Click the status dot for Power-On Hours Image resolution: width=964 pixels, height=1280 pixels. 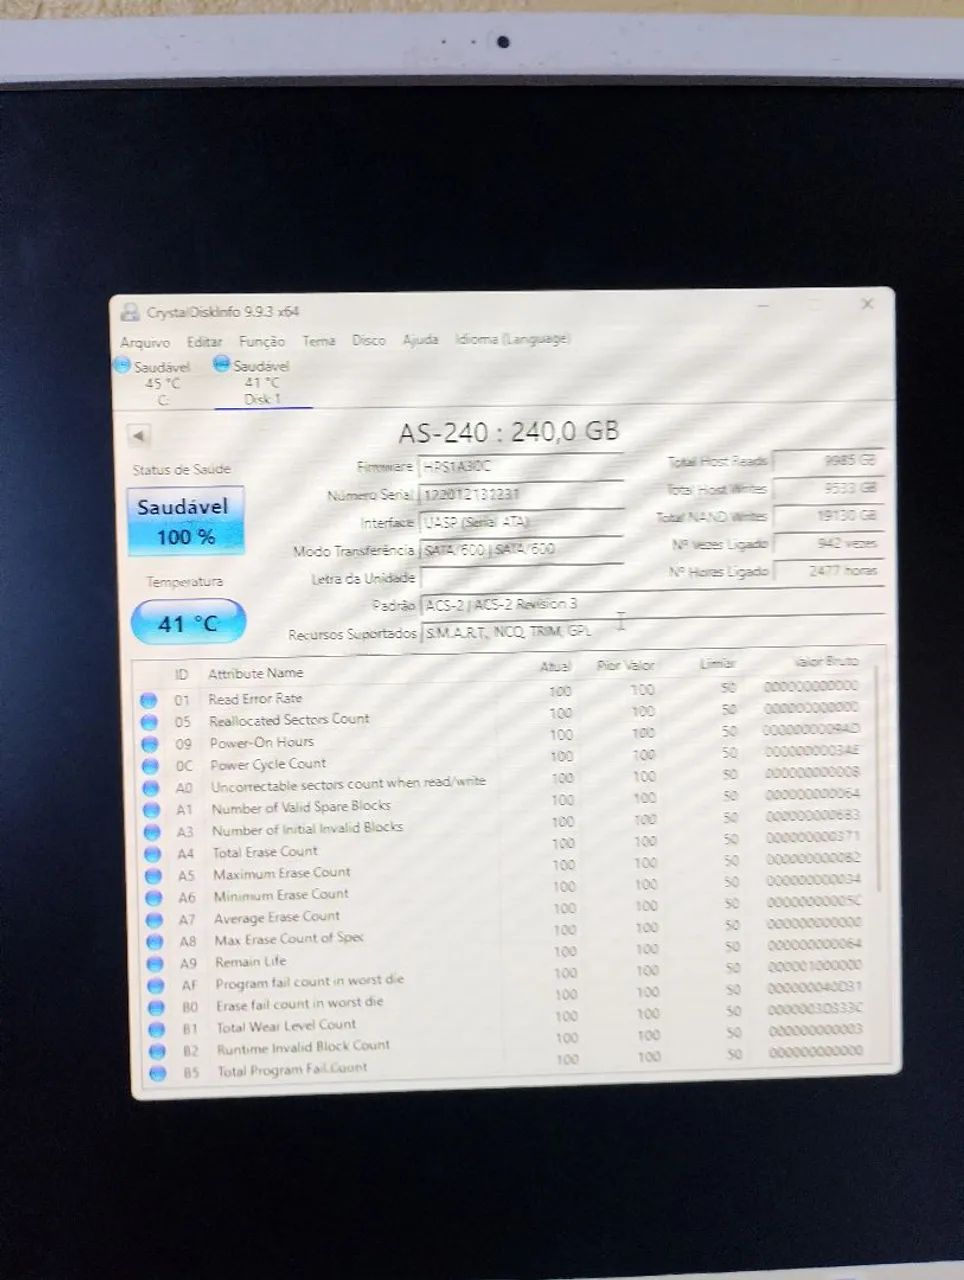[150, 744]
